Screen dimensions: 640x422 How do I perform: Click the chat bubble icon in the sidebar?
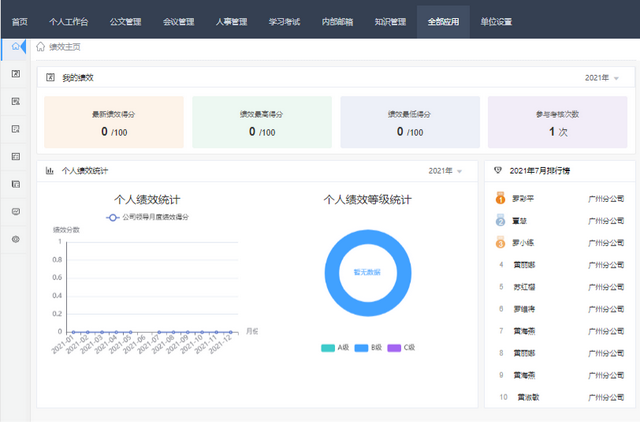tap(15, 211)
